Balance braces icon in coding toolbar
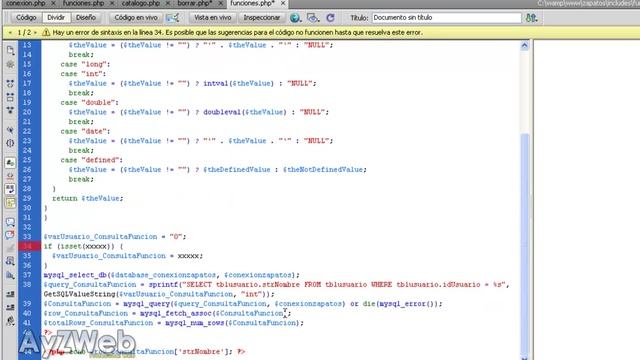Screen dimensions: 640x360 (x=10, y=143)
